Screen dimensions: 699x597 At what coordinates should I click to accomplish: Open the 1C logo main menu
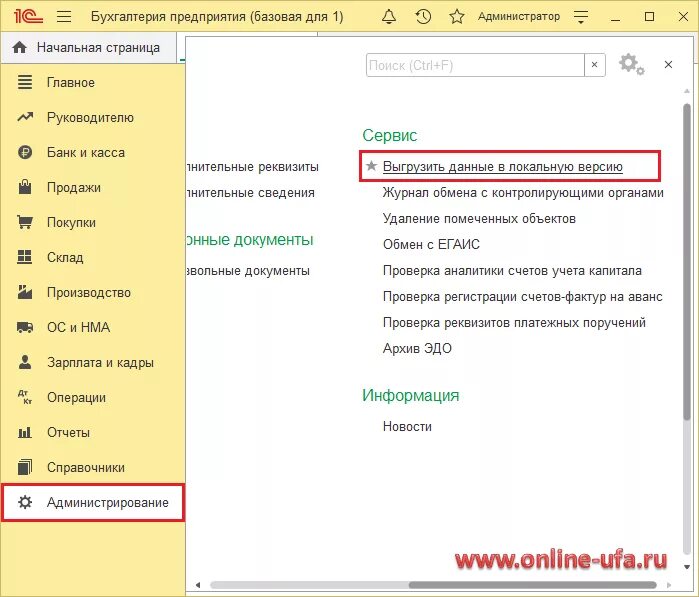point(28,16)
